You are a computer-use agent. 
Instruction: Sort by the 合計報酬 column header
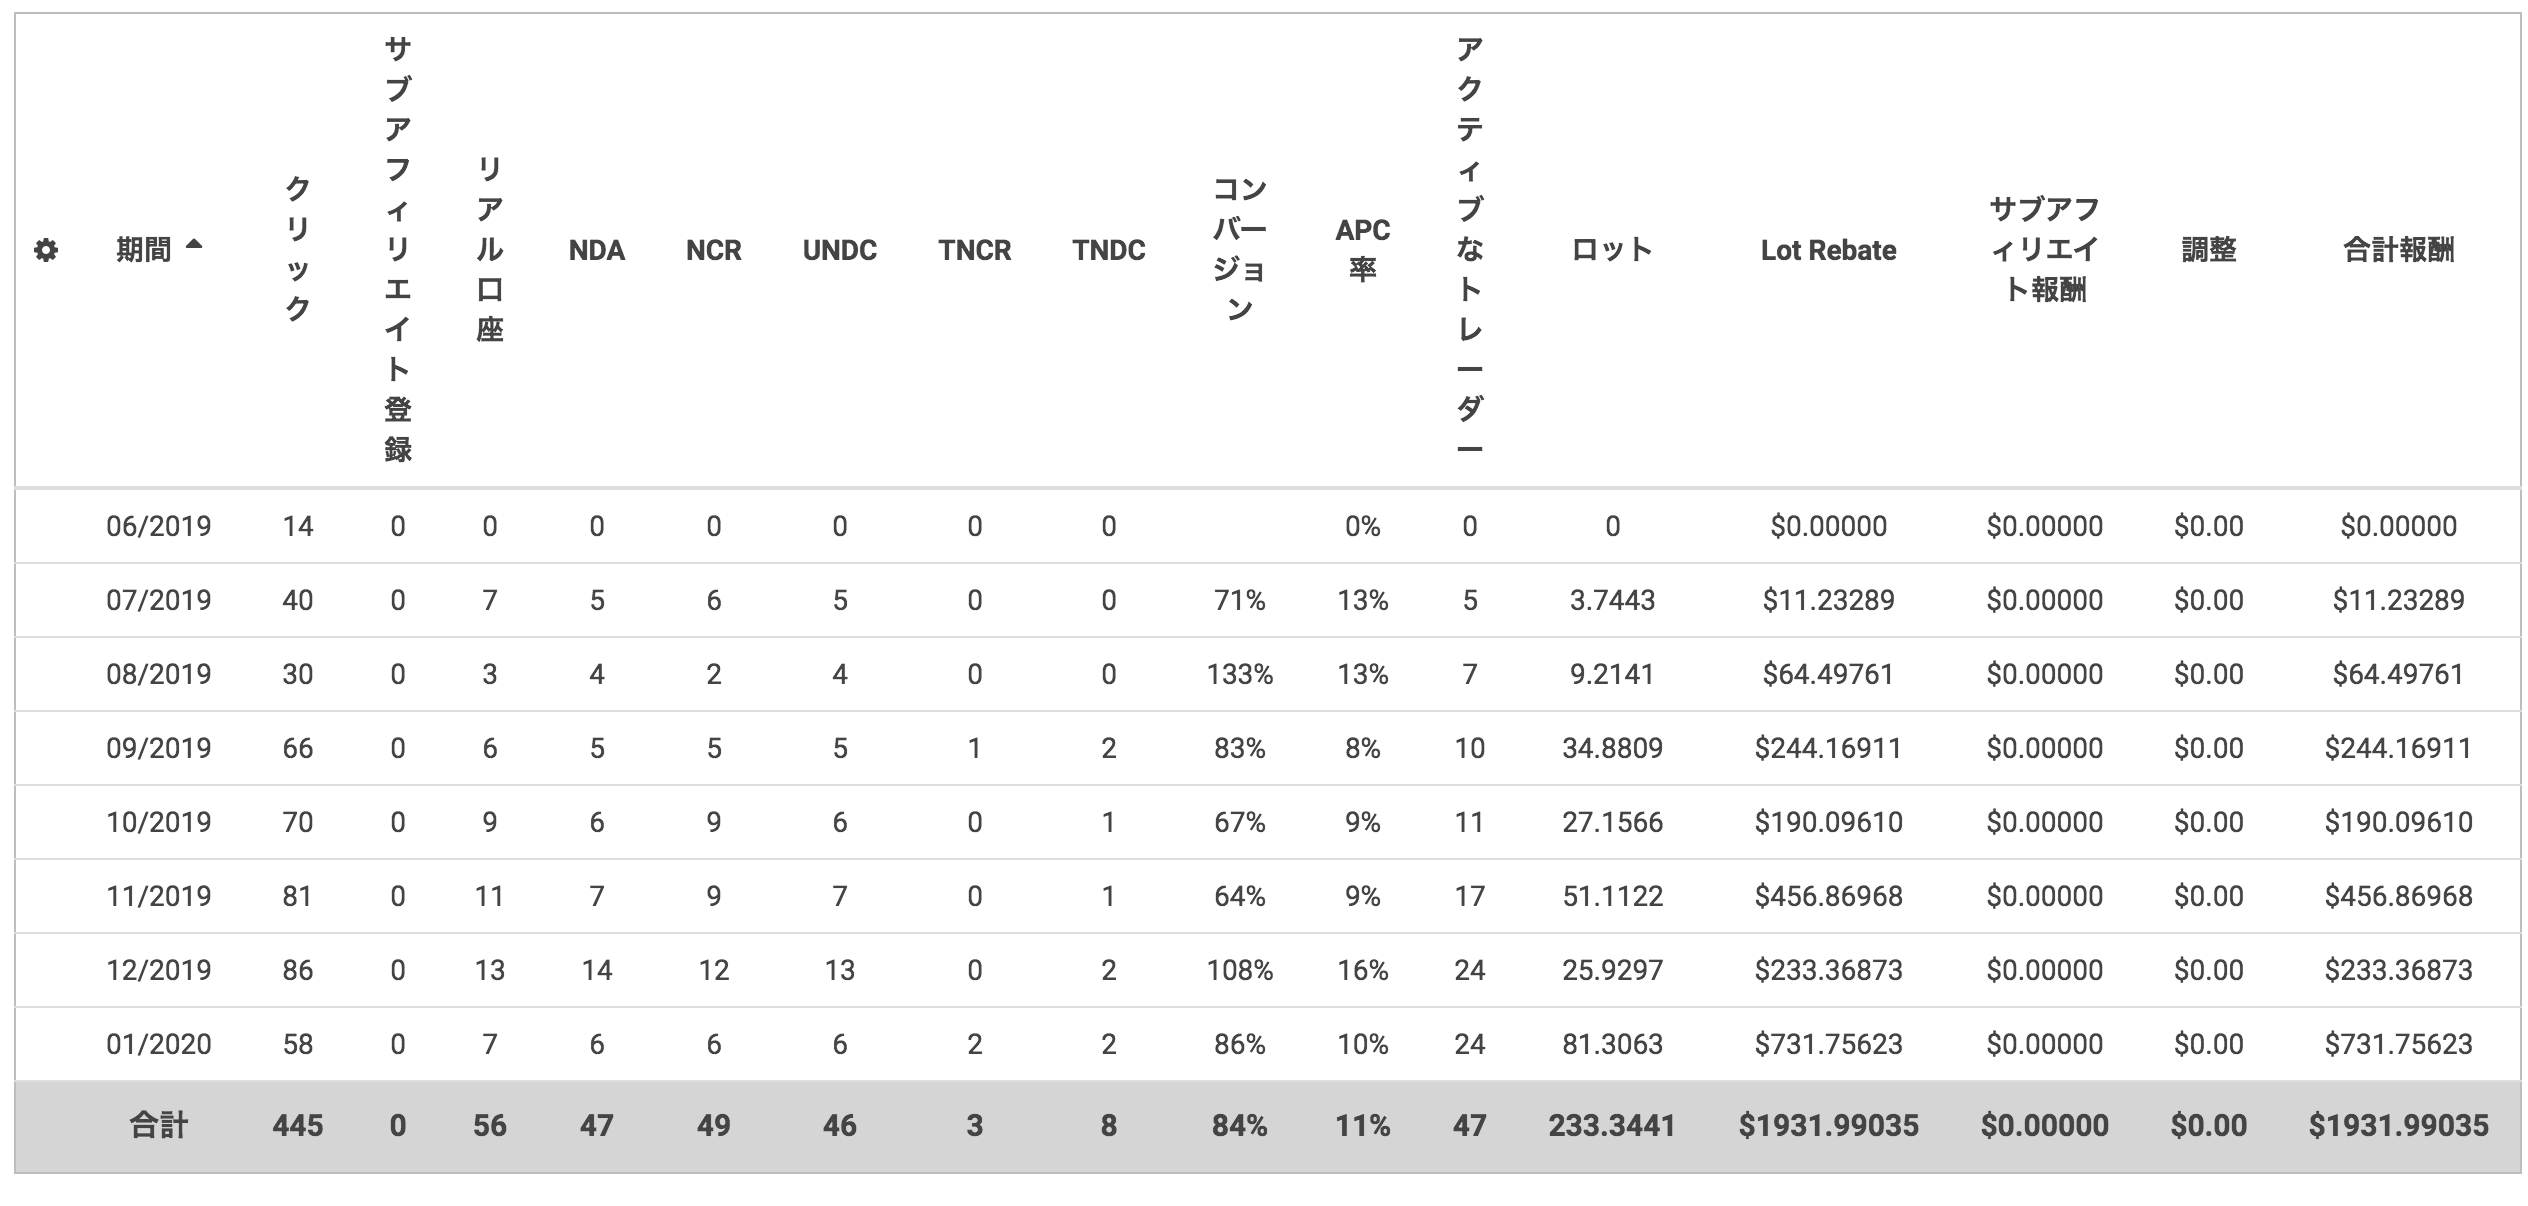pyautogui.click(x=2398, y=250)
